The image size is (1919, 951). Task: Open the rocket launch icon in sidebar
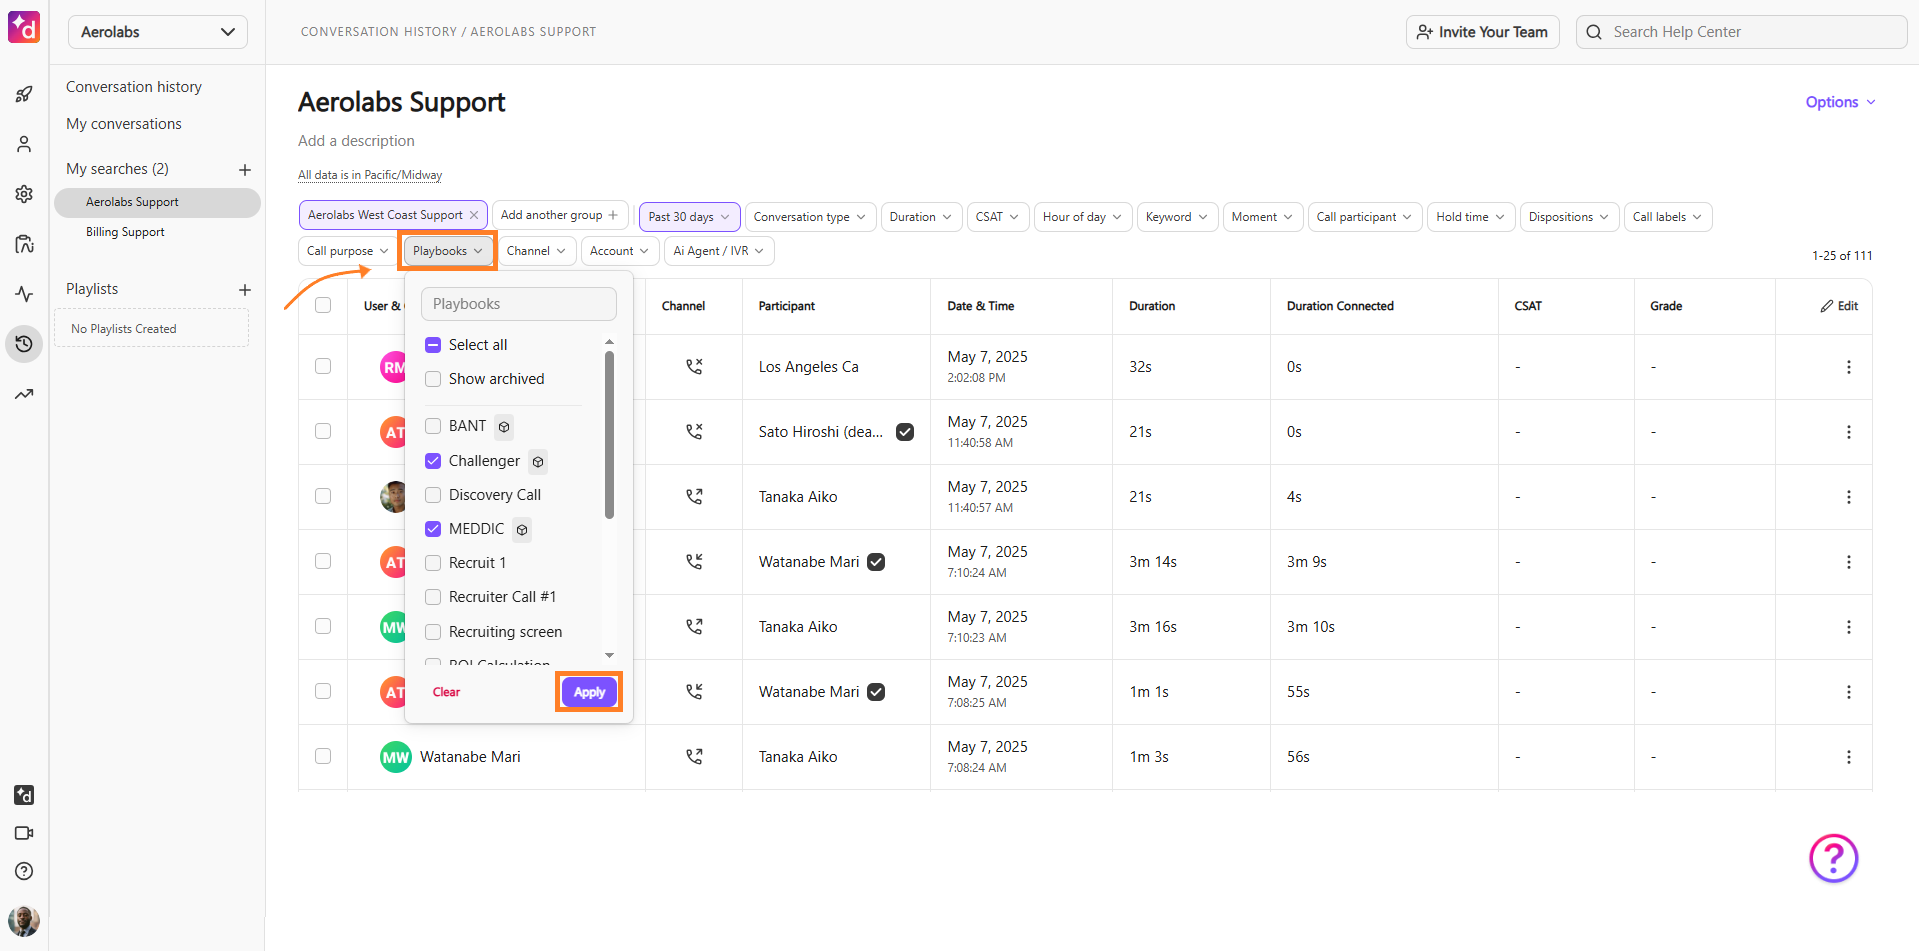coord(24,94)
